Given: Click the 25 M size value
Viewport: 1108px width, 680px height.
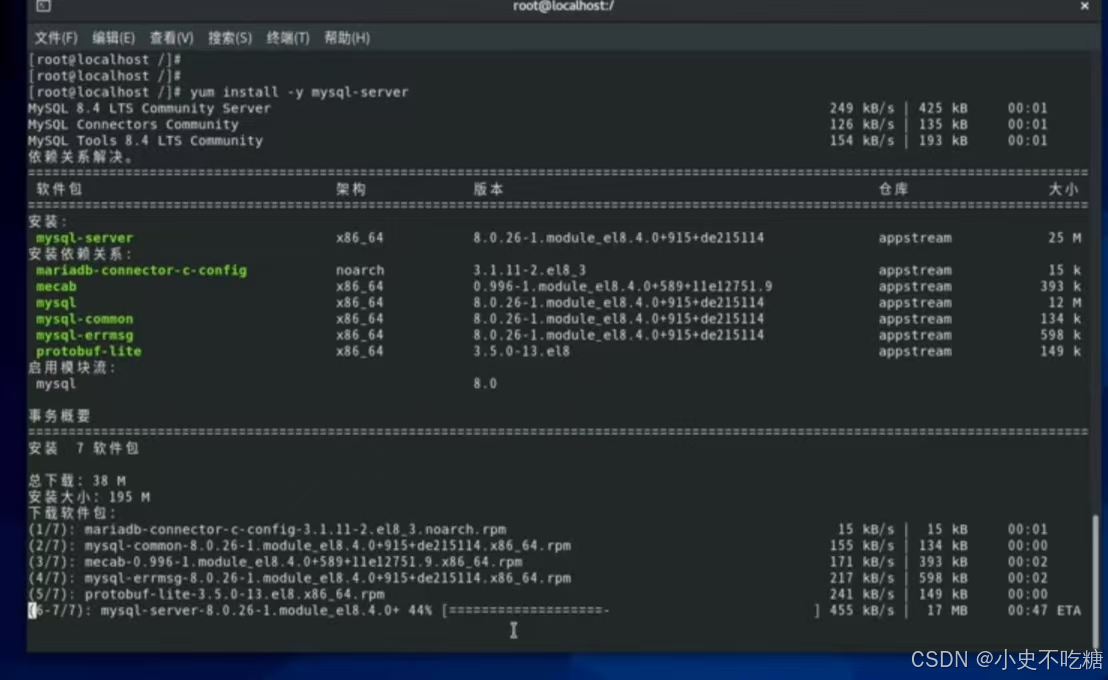Looking at the screenshot, I should 1065,238.
